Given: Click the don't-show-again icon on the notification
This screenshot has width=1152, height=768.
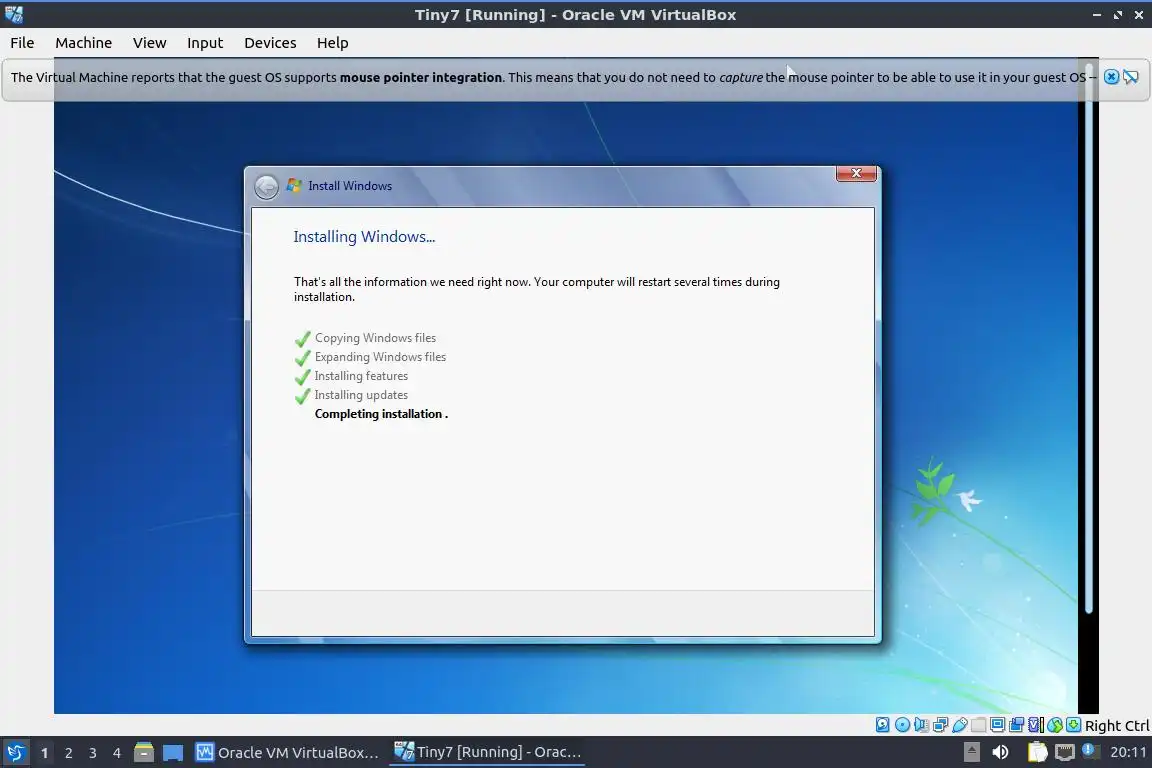Looking at the screenshot, I should coord(1131,76).
